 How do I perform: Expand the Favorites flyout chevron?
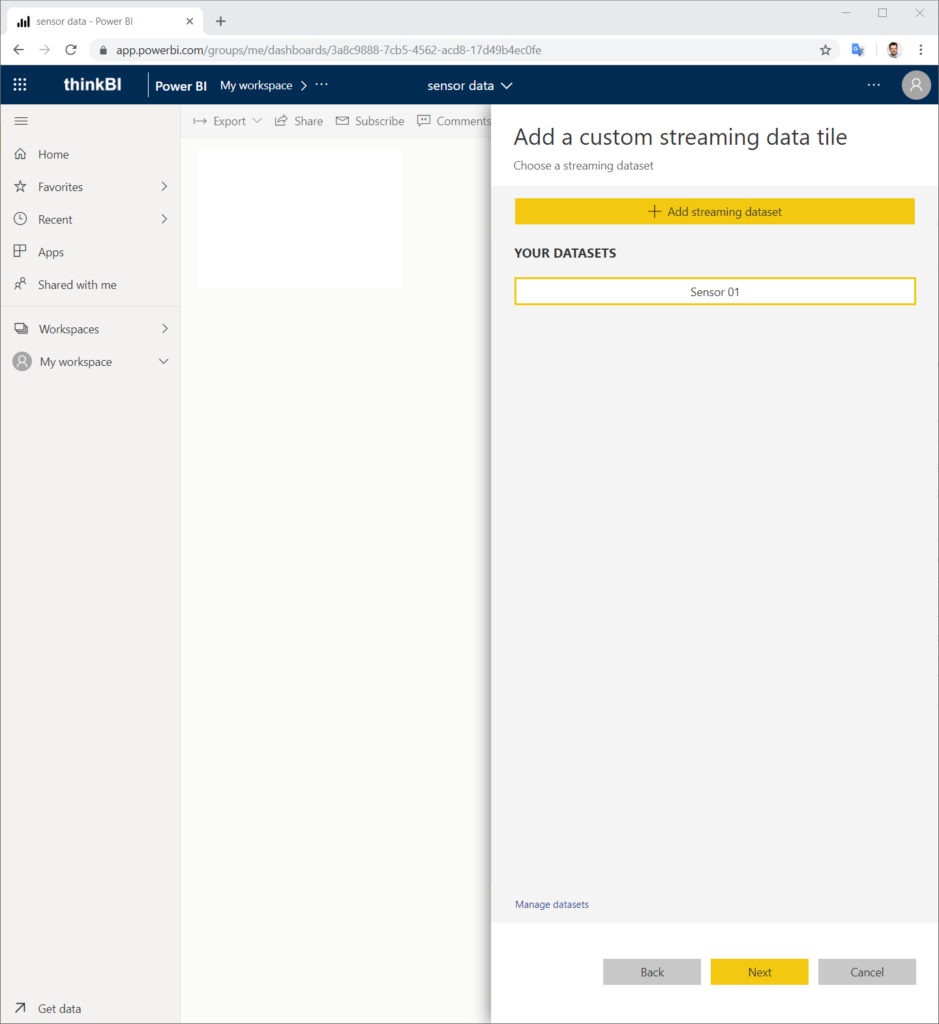click(x=164, y=187)
